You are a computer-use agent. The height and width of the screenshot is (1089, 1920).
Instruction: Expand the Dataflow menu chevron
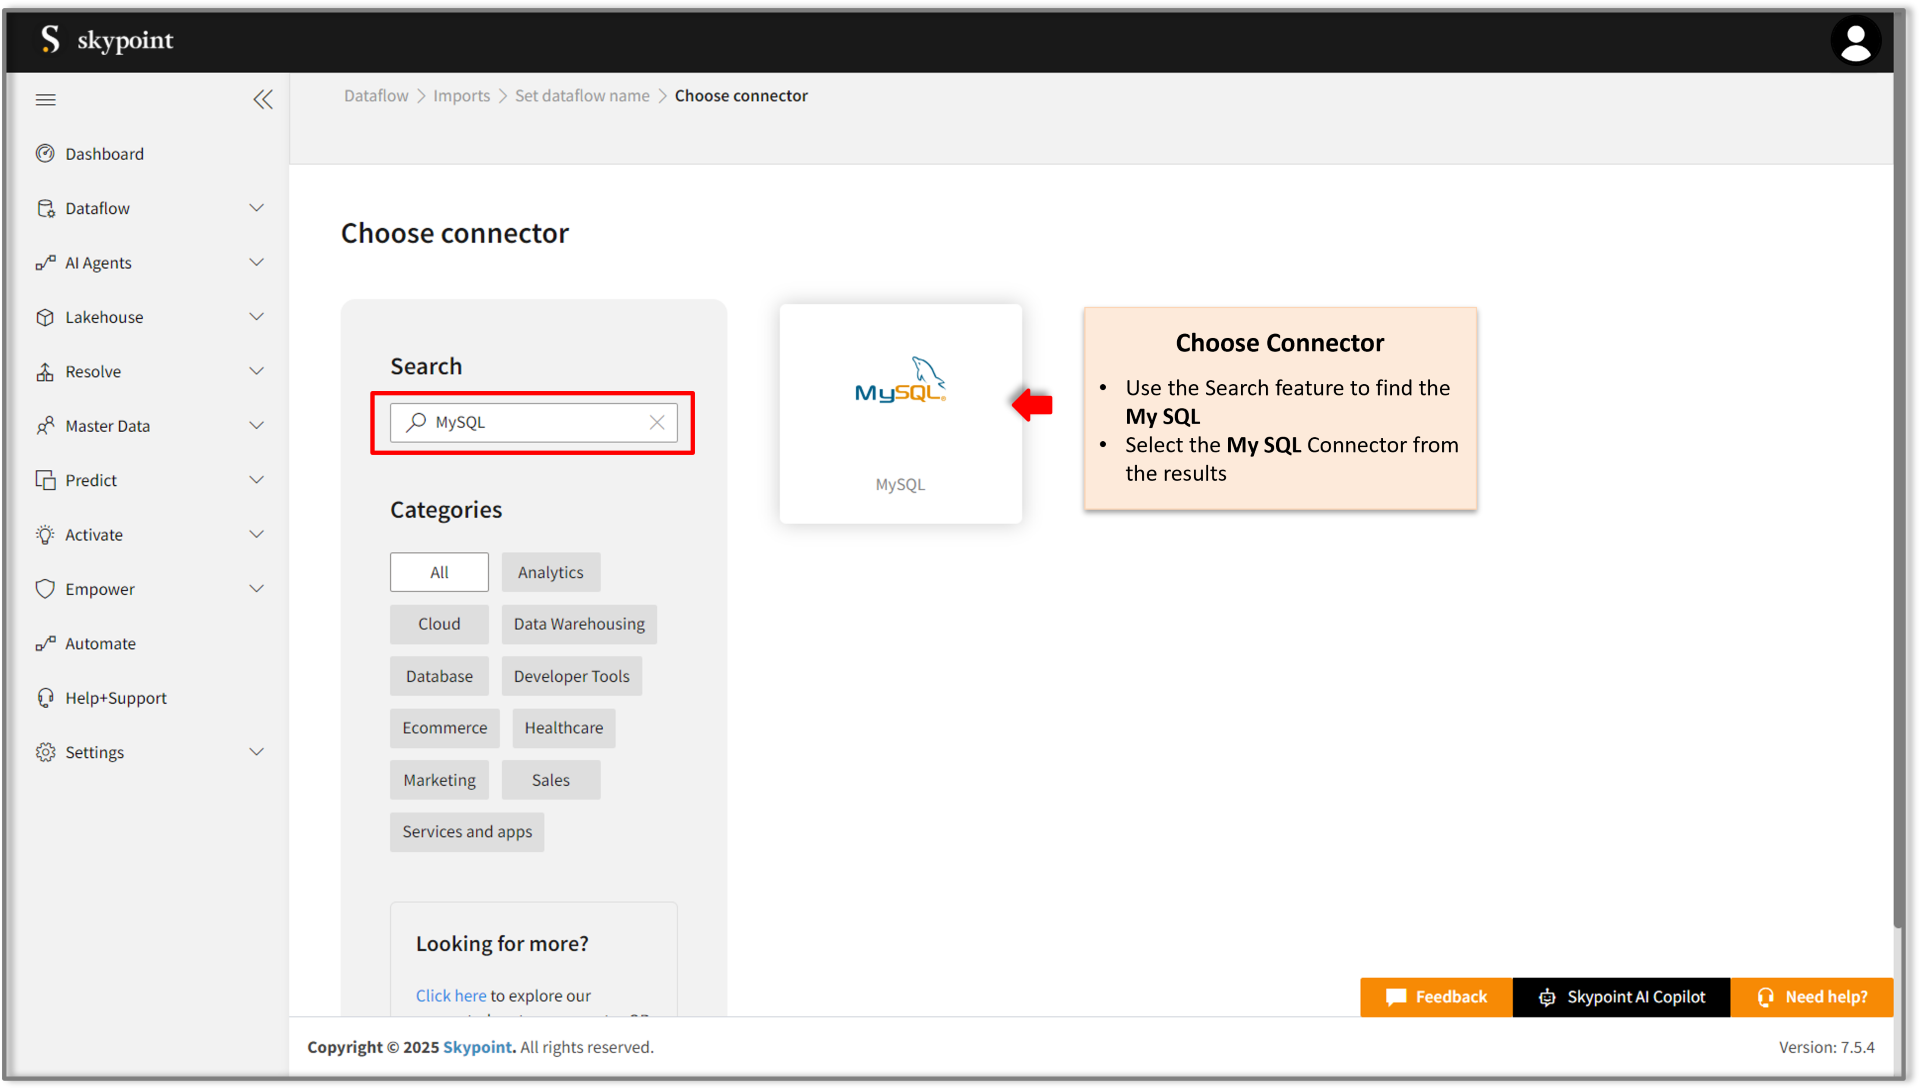(x=256, y=208)
